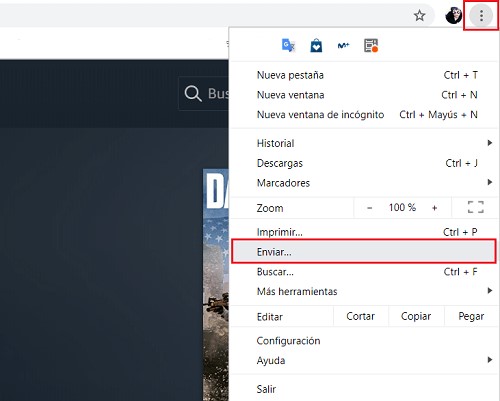
Task: Click the 100 % zoom value
Action: point(402,207)
